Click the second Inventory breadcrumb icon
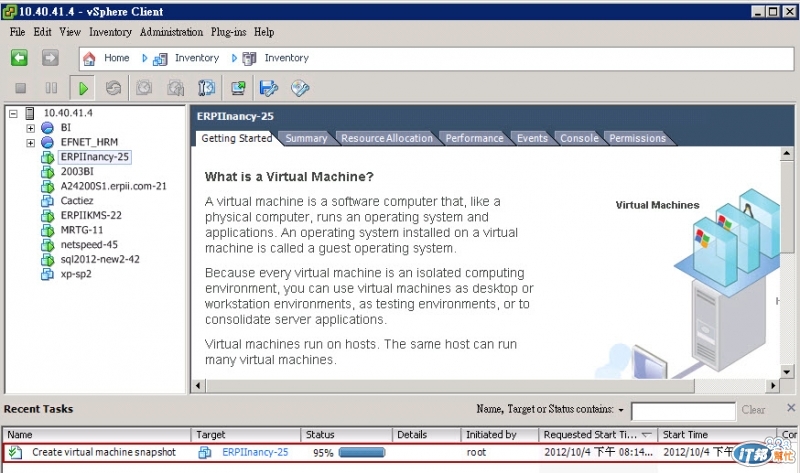800x473 pixels. pos(249,59)
